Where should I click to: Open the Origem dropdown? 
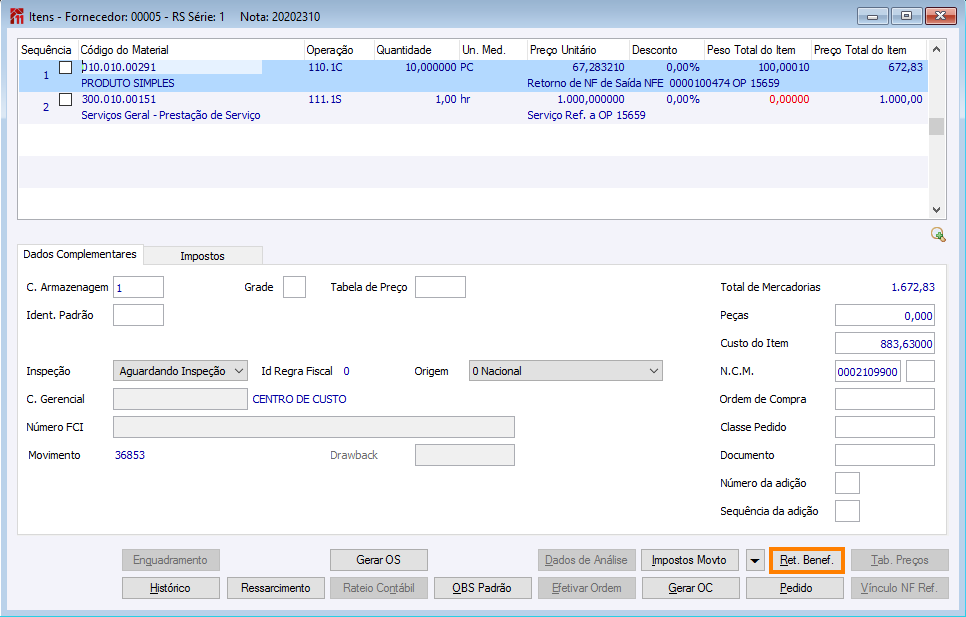[566, 371]
